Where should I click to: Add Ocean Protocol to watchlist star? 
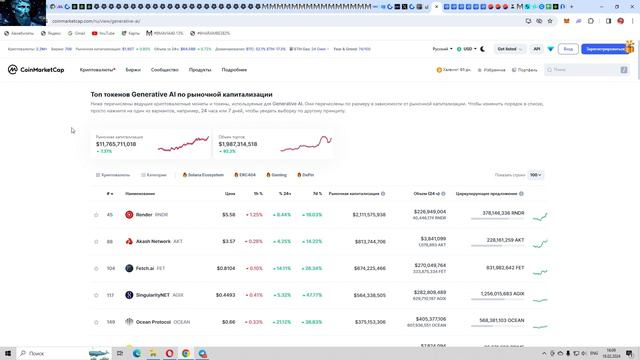pyautogui.click(x=96, y=322)
